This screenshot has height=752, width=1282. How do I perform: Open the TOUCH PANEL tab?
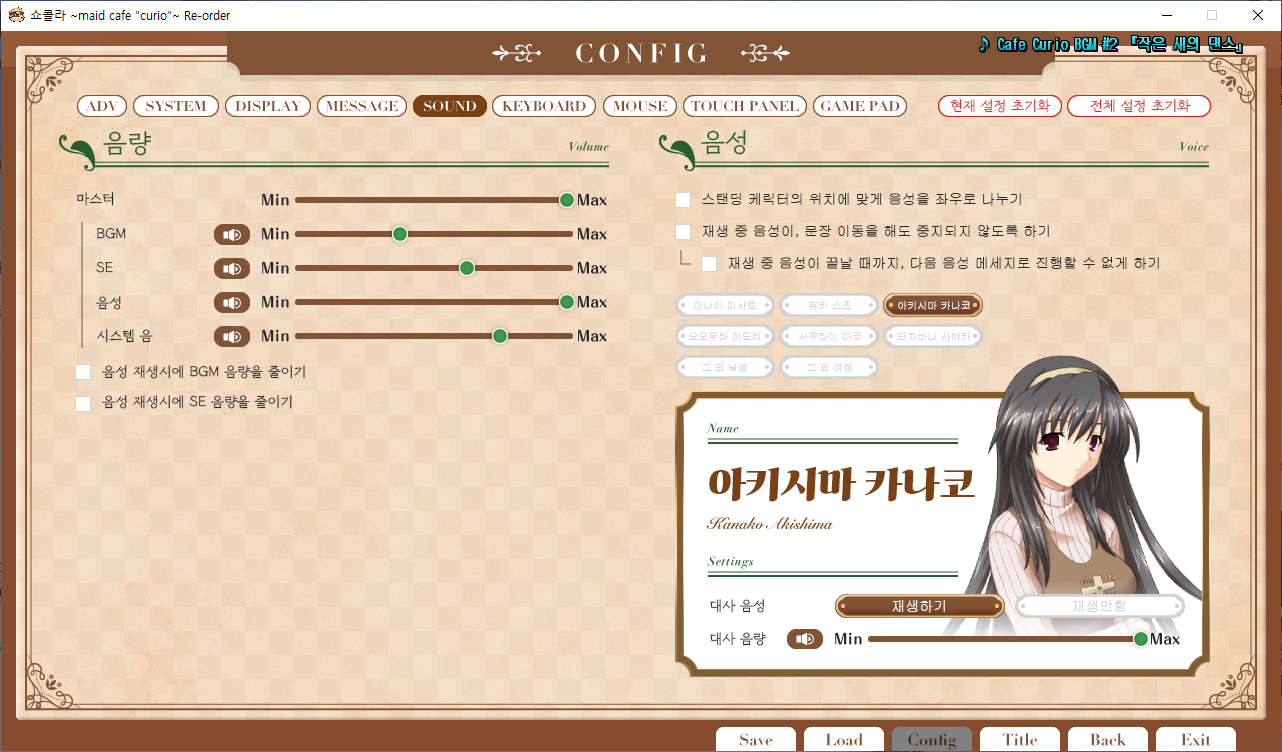tap(745, 106)
